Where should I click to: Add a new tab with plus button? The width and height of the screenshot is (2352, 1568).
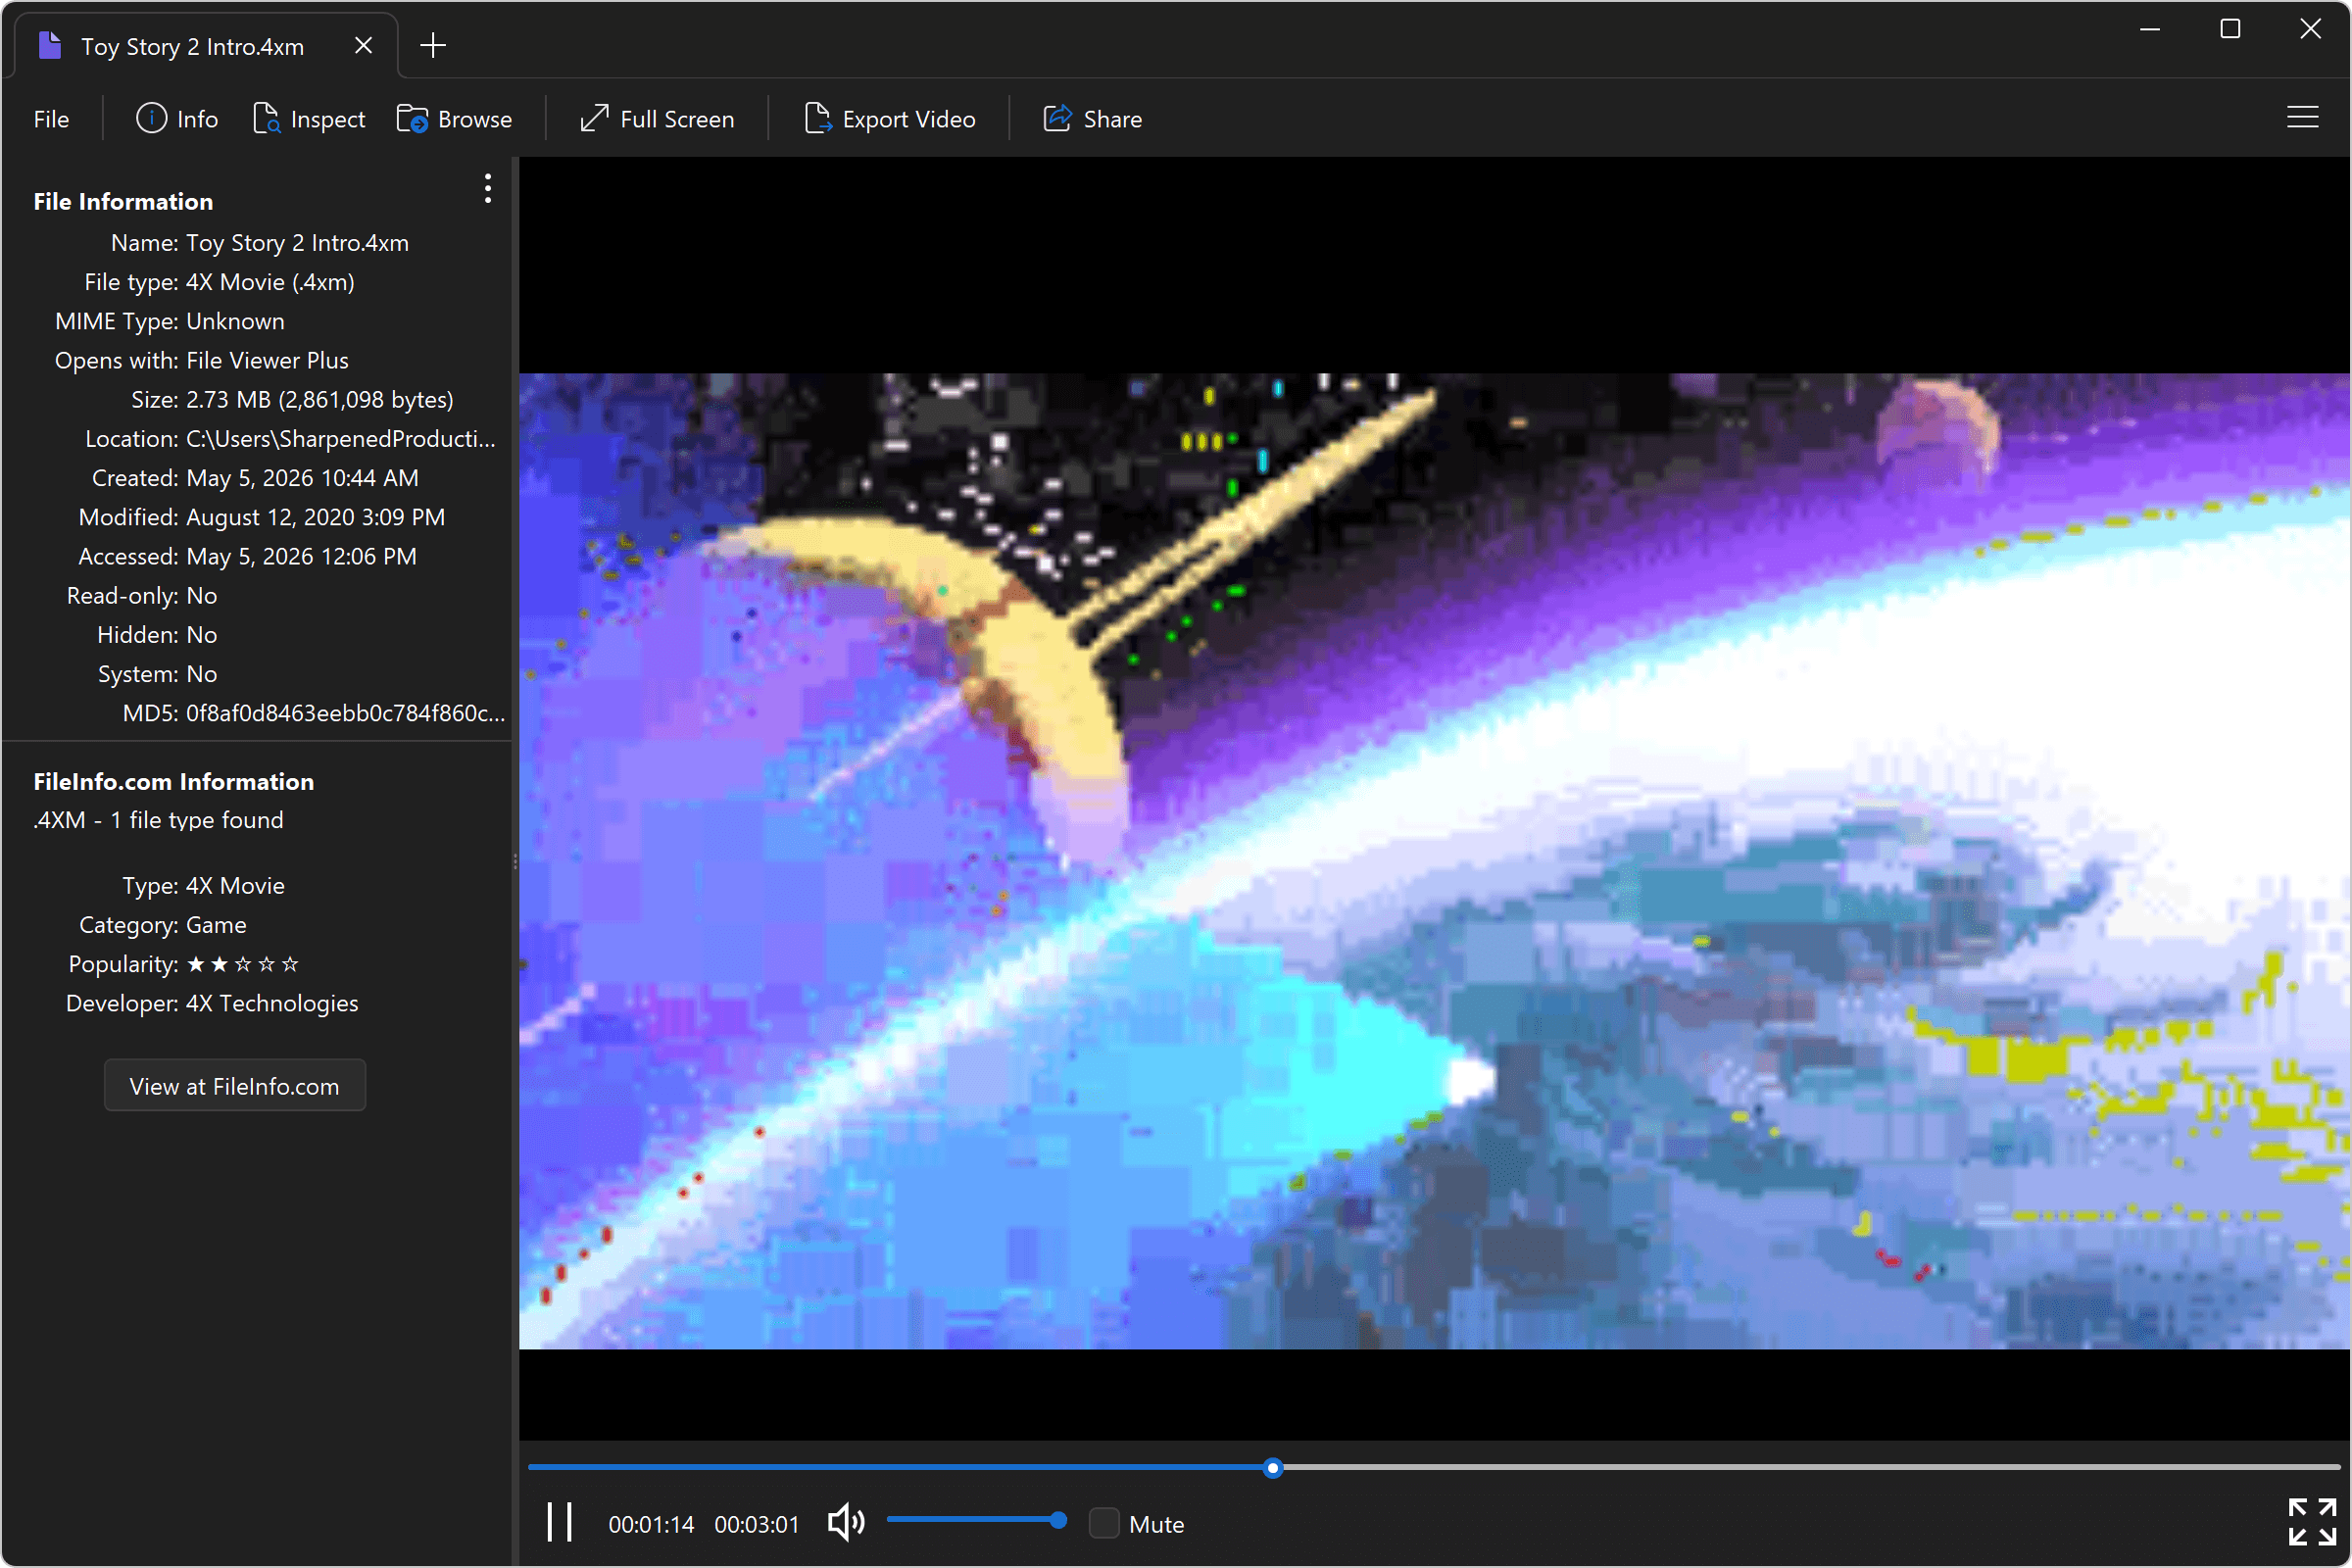[x=433, y=46]
